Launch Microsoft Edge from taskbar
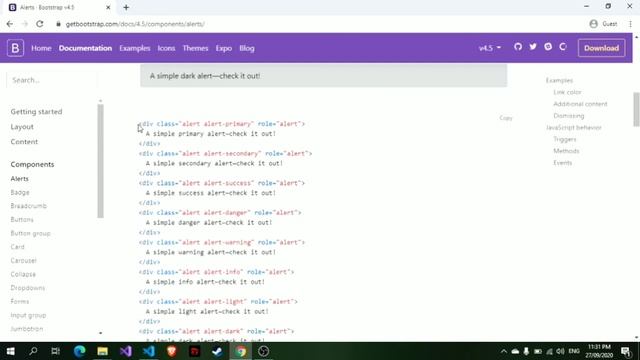Screen dimensions: 640x360 click(80, 351)
